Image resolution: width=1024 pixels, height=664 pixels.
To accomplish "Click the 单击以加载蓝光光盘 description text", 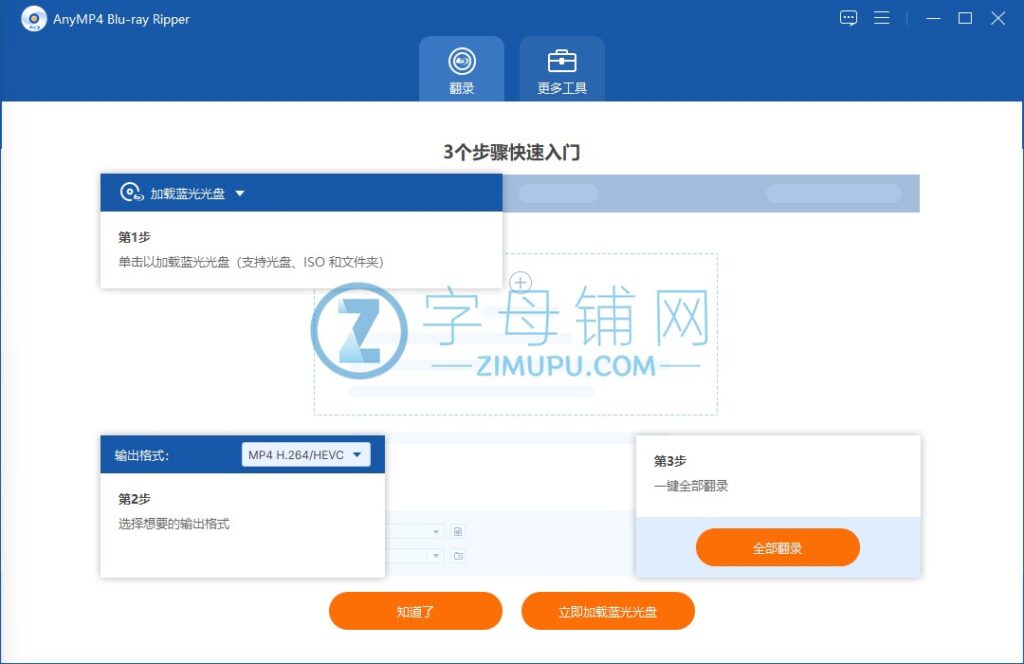I will pyautogui.click(x=251, y=262).
